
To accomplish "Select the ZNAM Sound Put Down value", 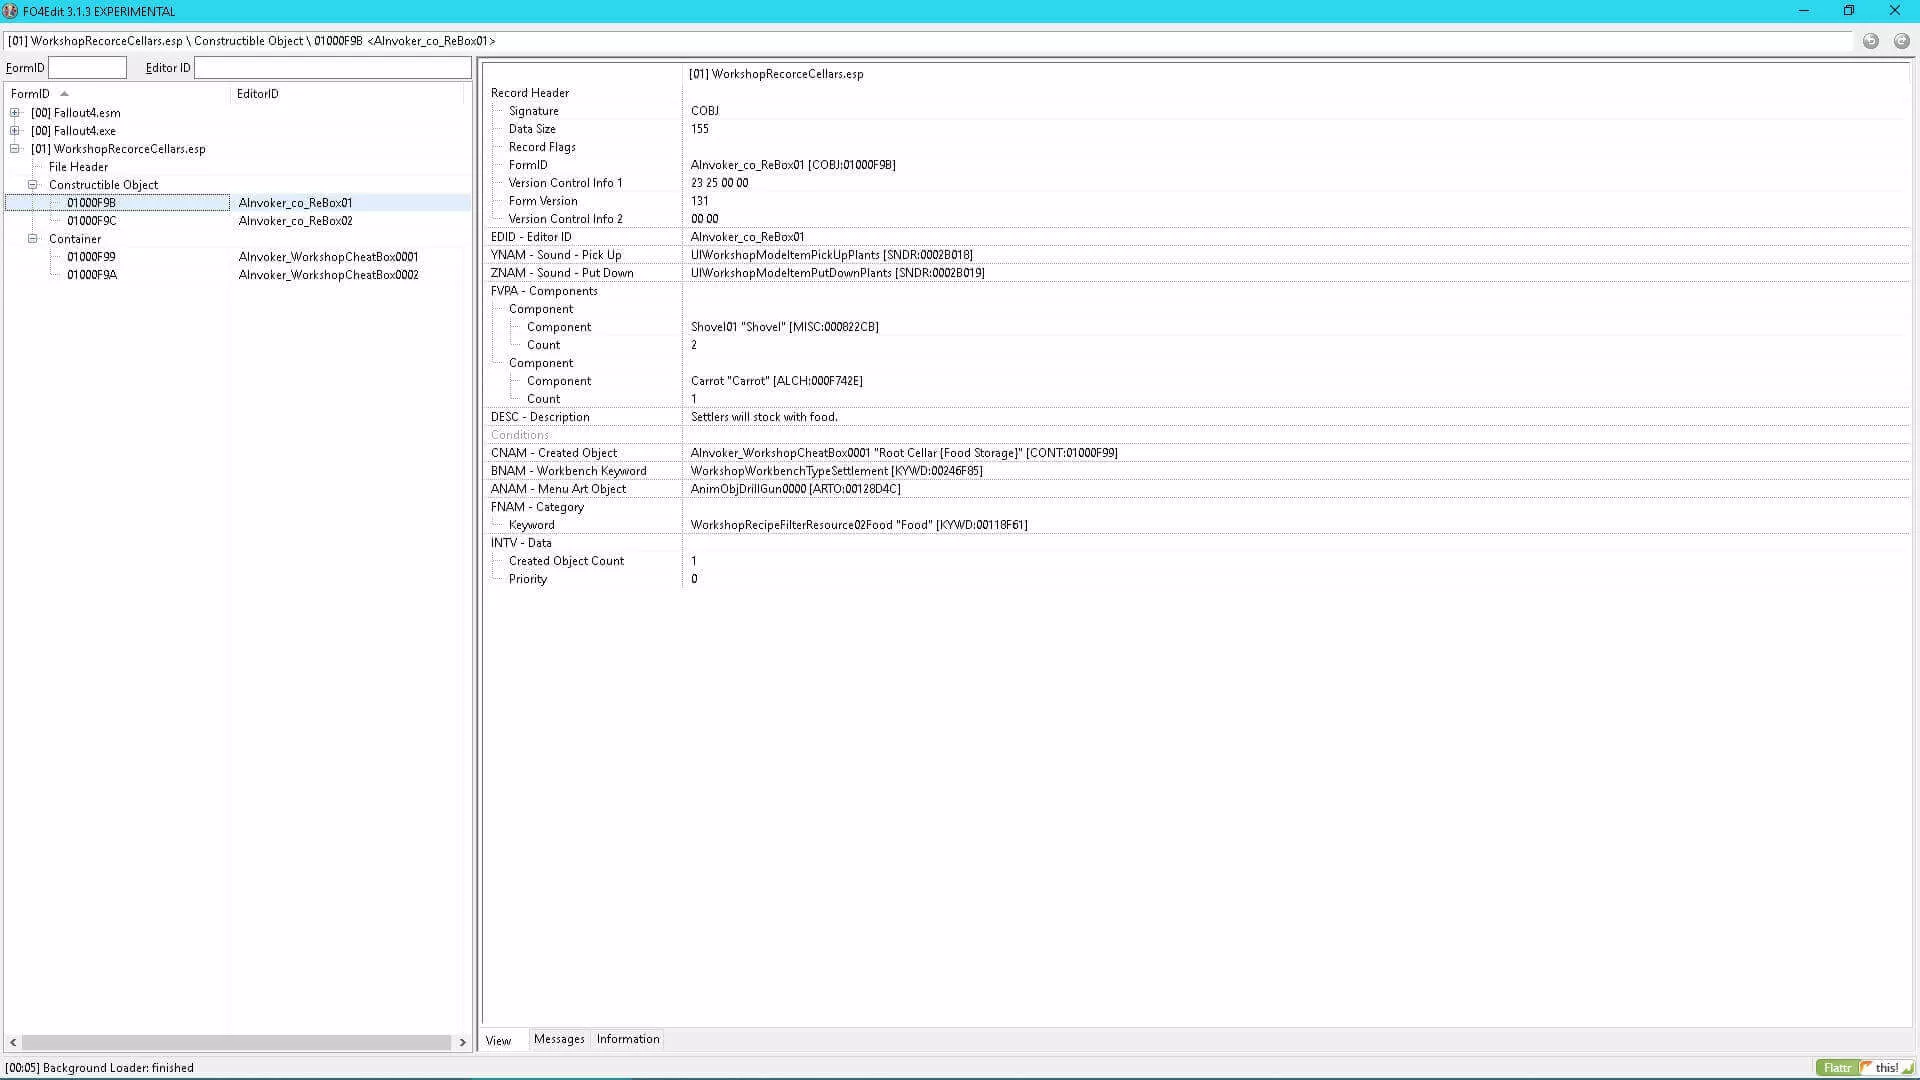I will [x=837, y=273].
